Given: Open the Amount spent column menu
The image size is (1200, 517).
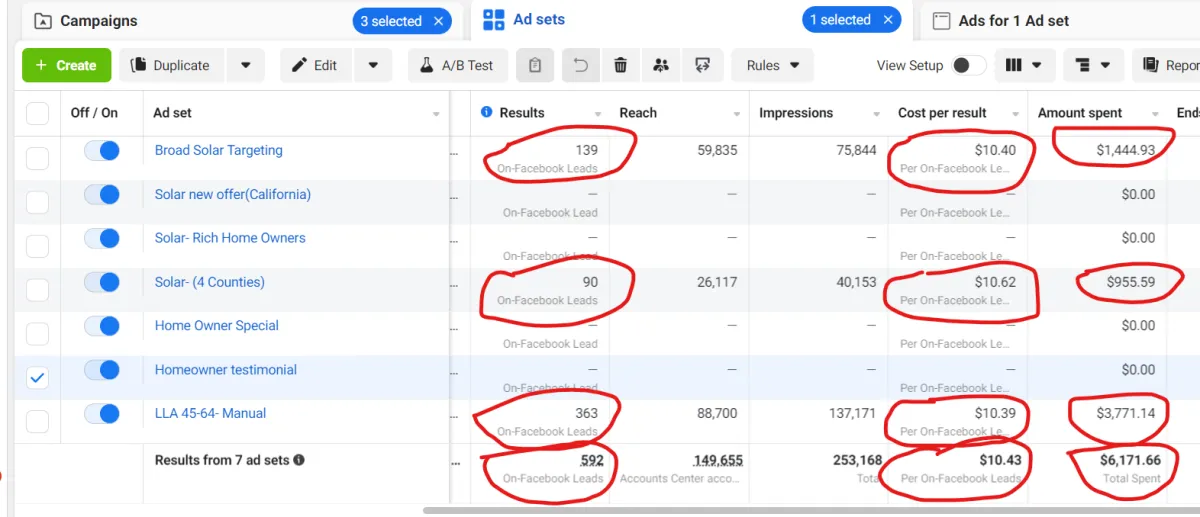Looking at the screenshot, I should pyautogui.click(x=1156, y=114).
